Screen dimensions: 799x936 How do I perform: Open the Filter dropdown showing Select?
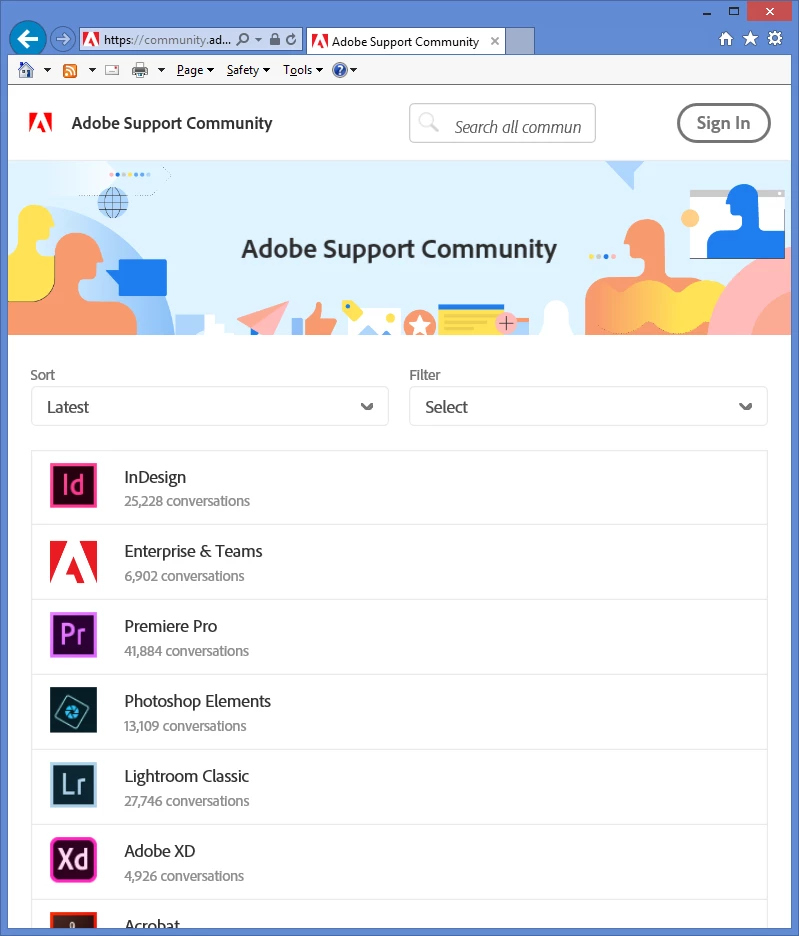588,407
